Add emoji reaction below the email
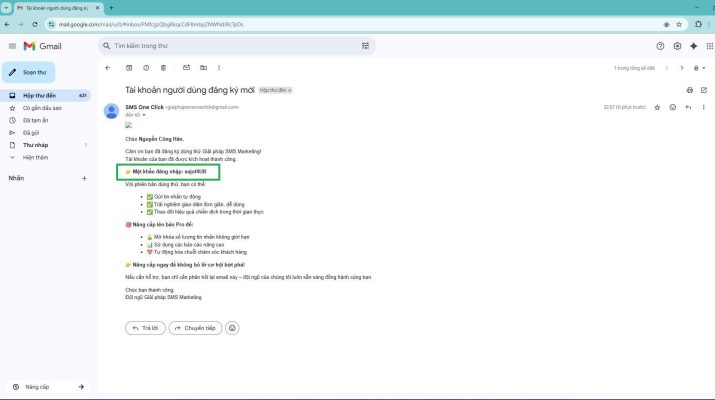 (x=232, y=327)
